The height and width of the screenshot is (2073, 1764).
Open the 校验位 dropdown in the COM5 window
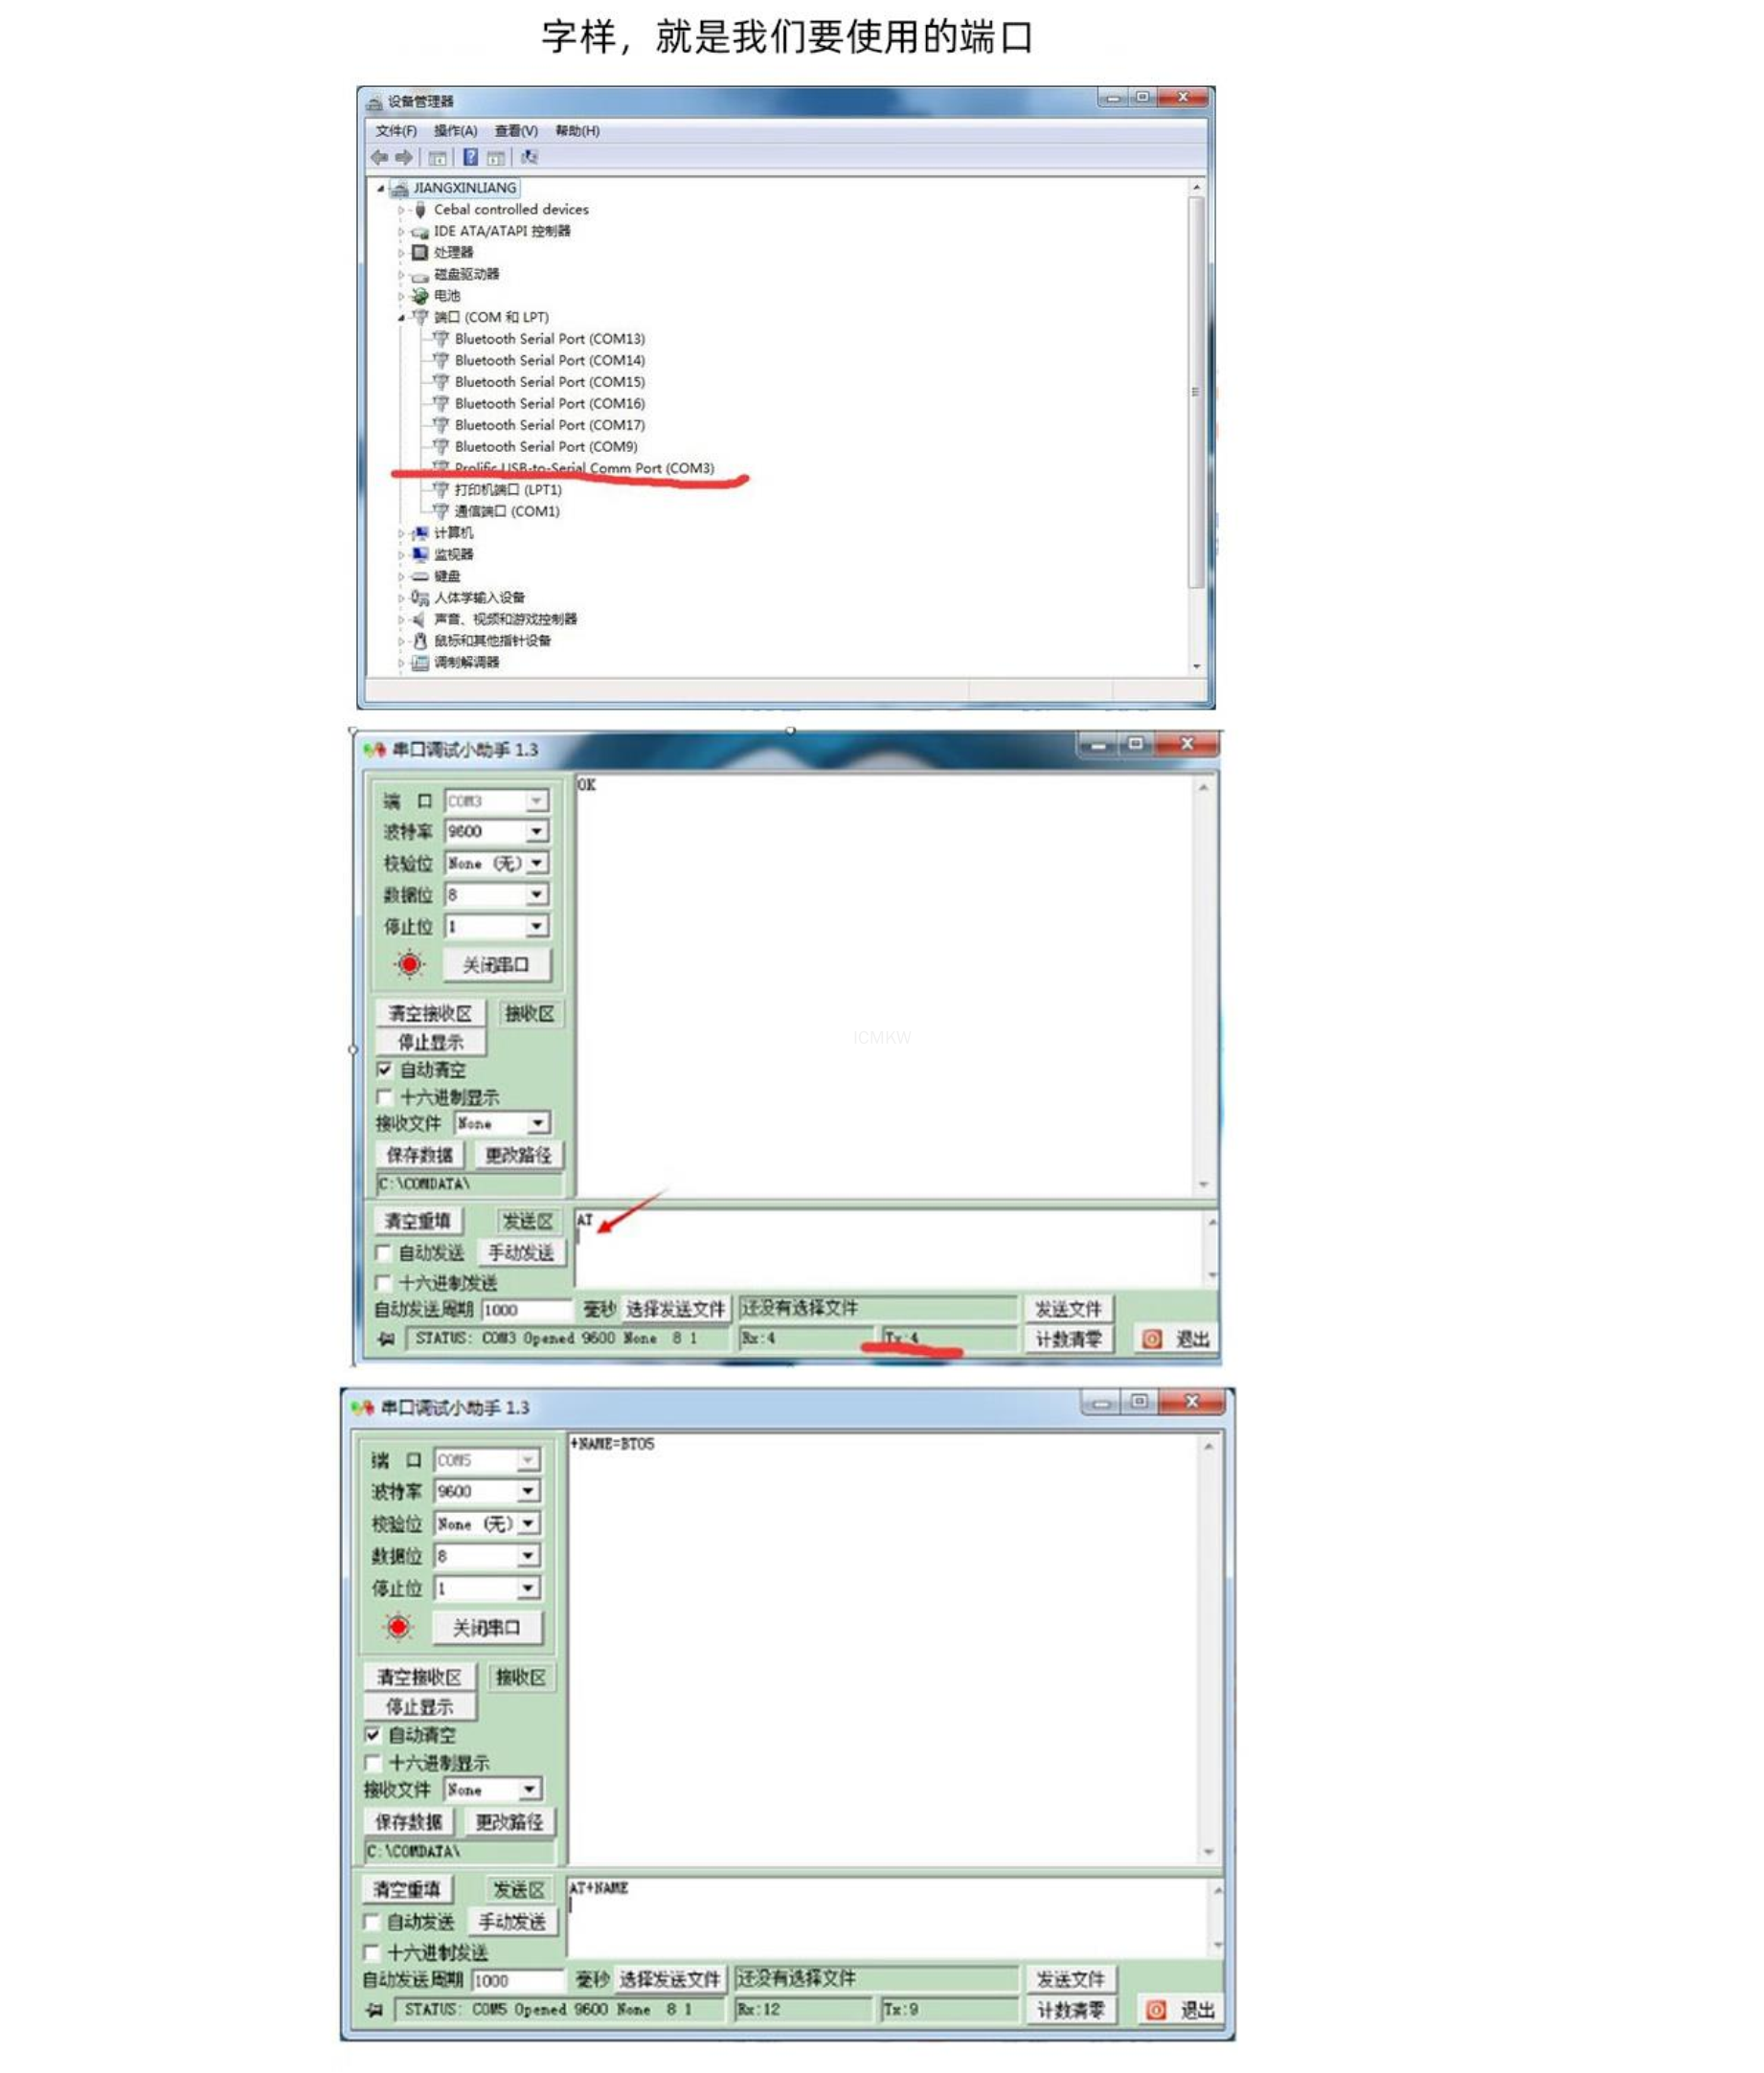point(527,1523)
